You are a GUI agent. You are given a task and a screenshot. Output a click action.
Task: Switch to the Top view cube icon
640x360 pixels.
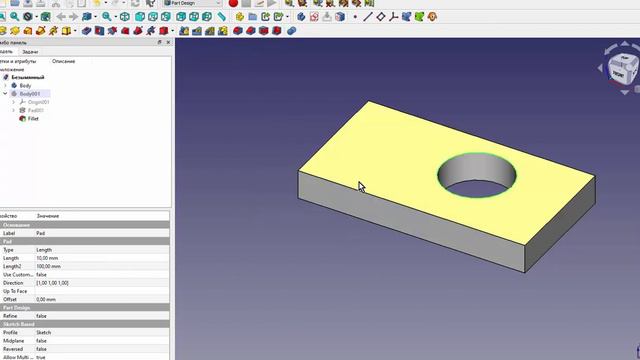[x=153, y=17]
